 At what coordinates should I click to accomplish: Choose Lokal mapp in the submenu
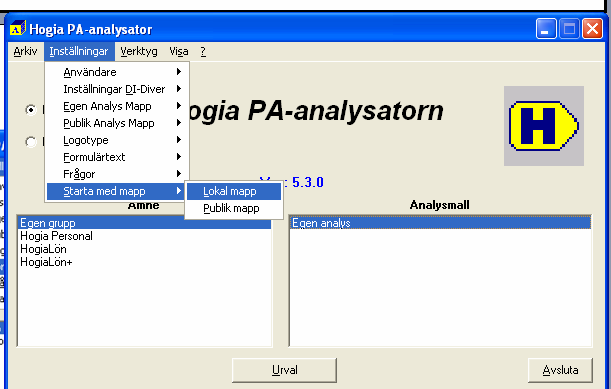234,191
